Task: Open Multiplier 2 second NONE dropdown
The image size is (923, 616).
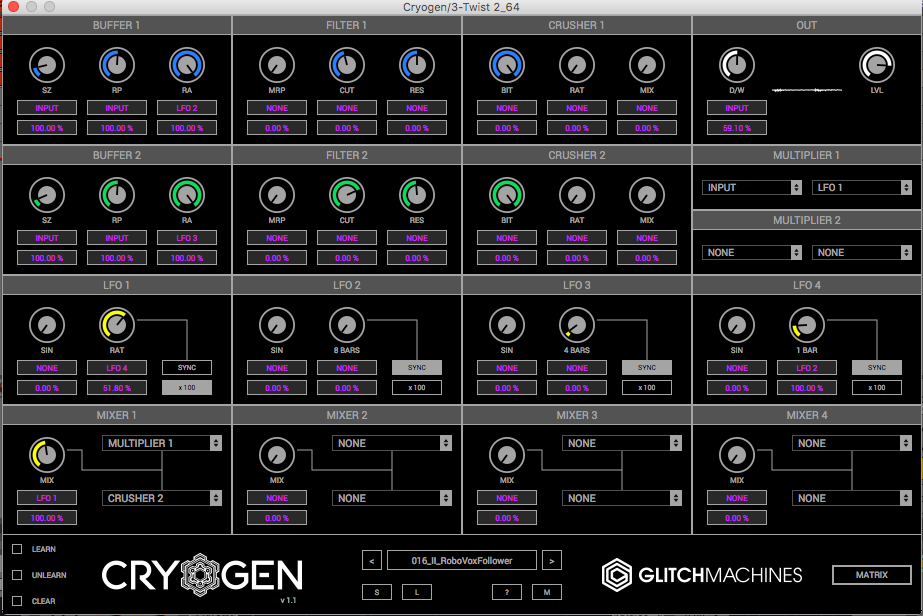Action: pyautogui.click(x=862, y=253)
